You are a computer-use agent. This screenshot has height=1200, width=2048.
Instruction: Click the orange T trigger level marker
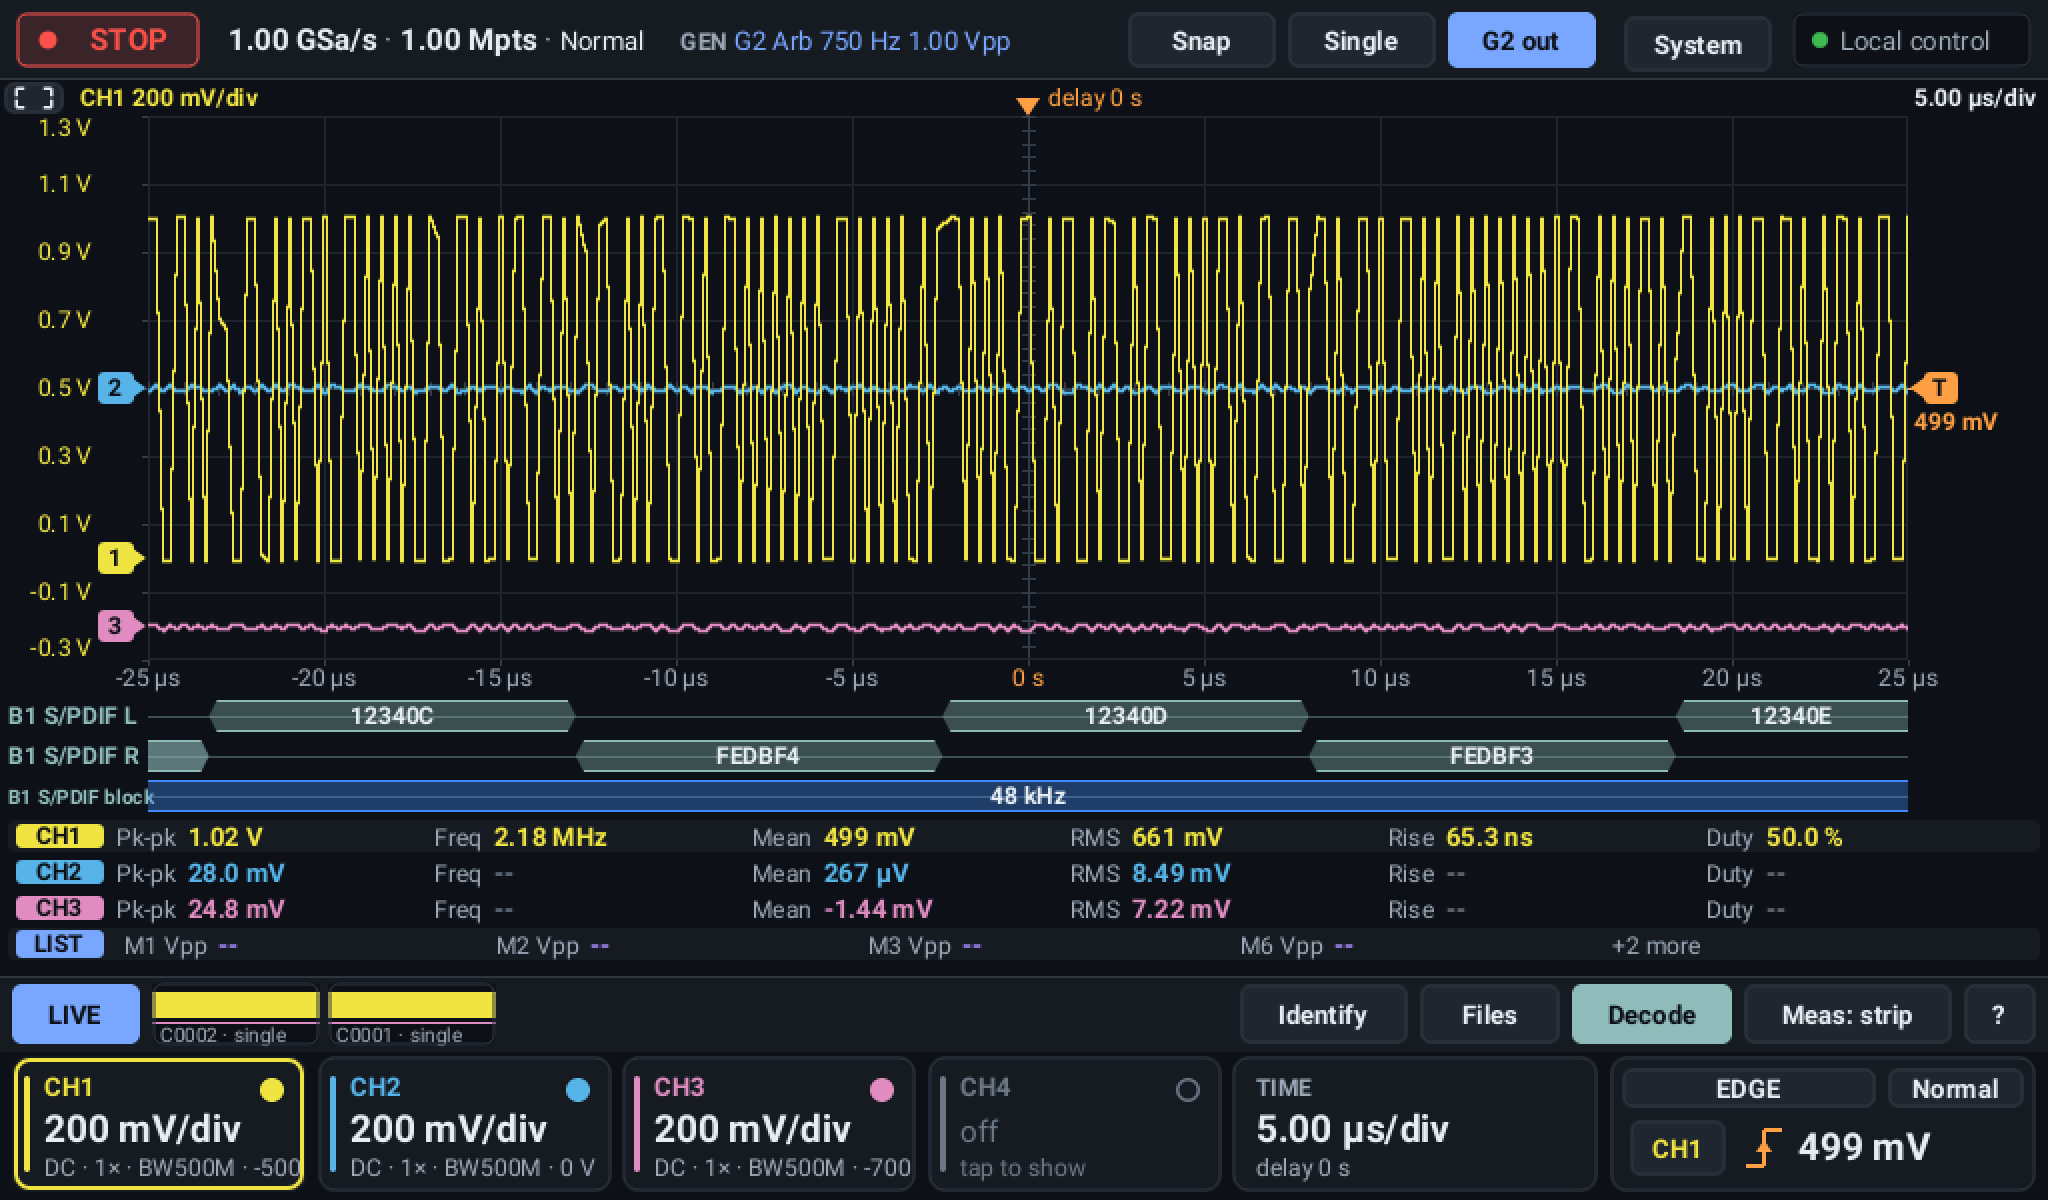point(1935,388)
